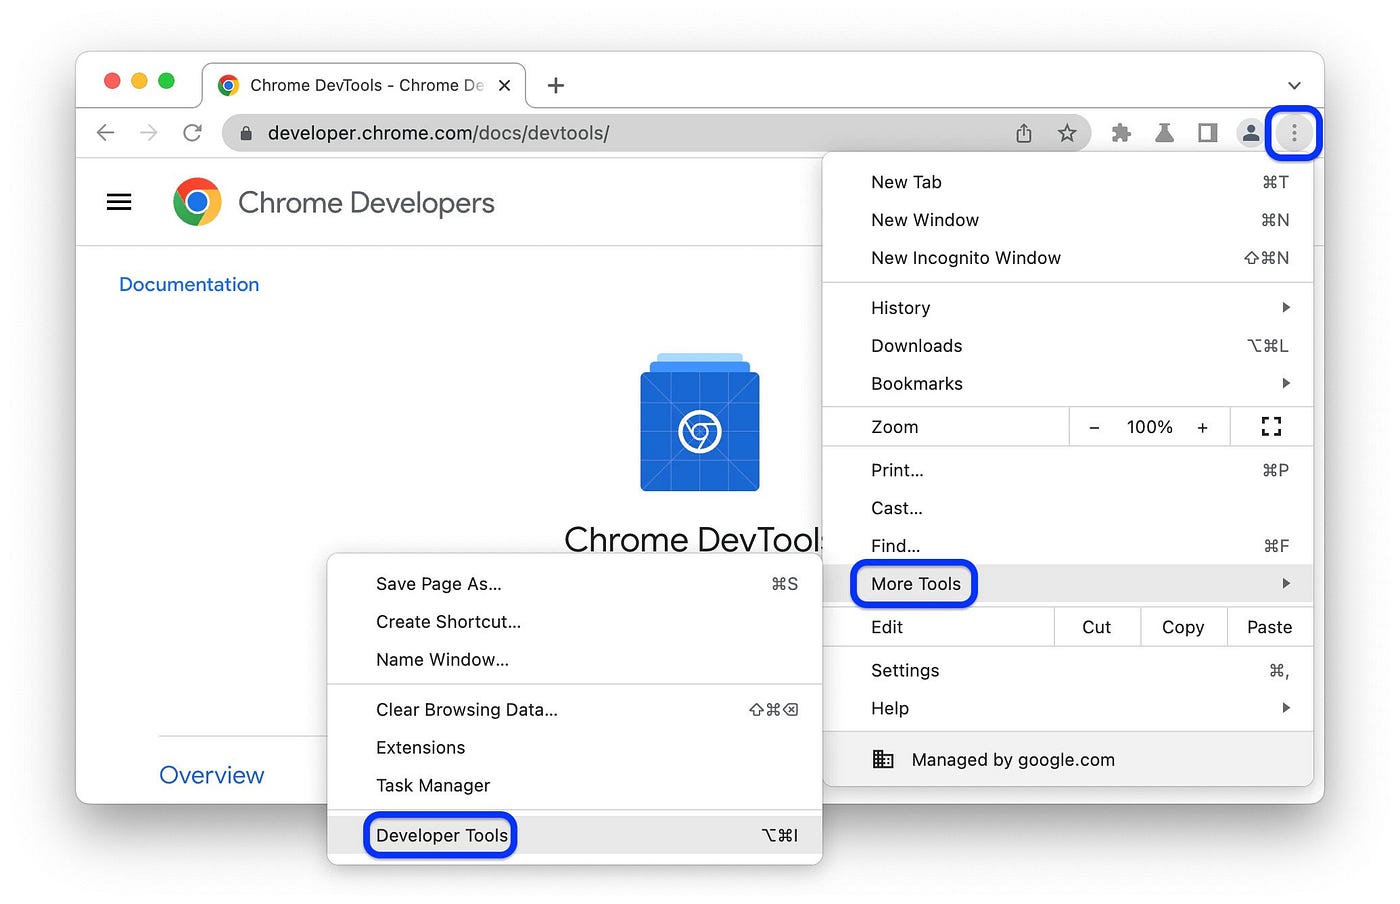Click the Documentation link
The height and width of the screenshot is (904, 1400).
tap(189, 284)
